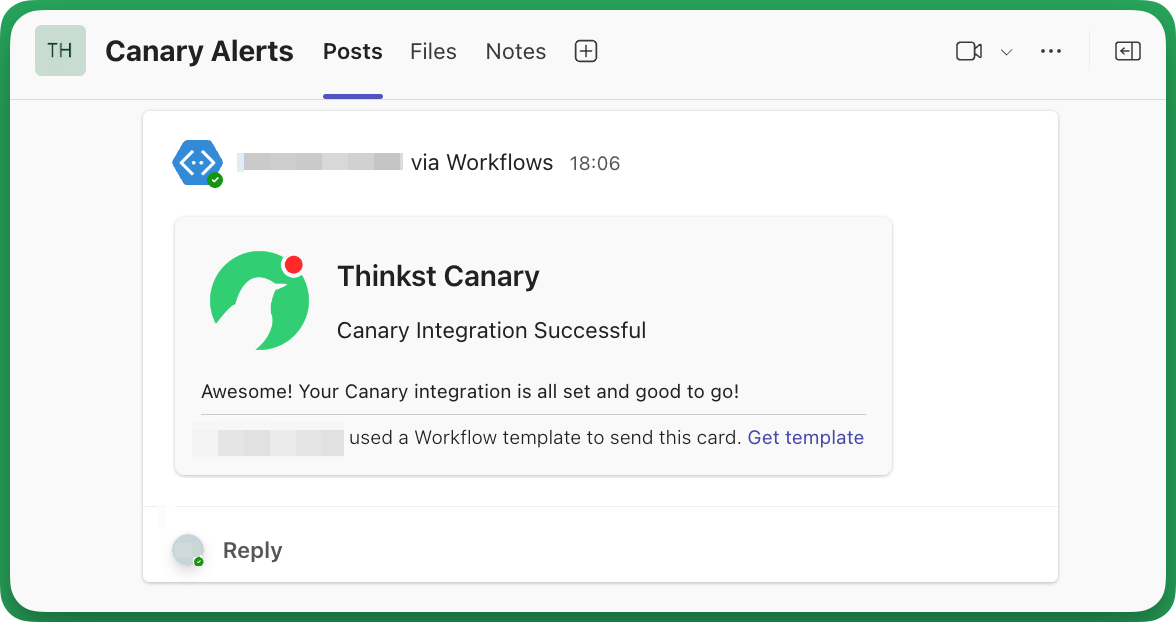Click the user avatar beside Reply
The image size is (1176, 622).
pos(188,550)
